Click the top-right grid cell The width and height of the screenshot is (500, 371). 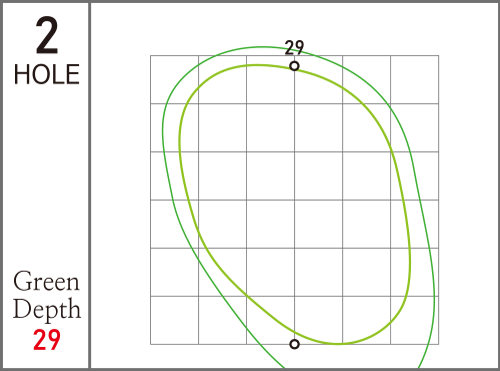click(x=414, y=79)
